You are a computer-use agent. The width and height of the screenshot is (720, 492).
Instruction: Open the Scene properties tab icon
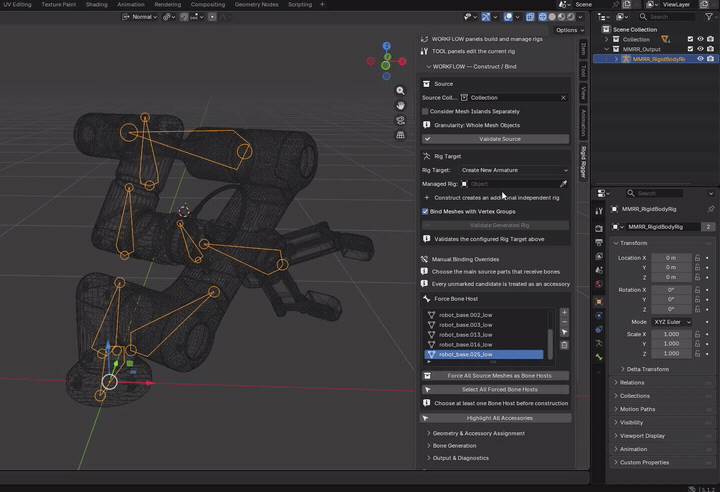pos(599,270)
